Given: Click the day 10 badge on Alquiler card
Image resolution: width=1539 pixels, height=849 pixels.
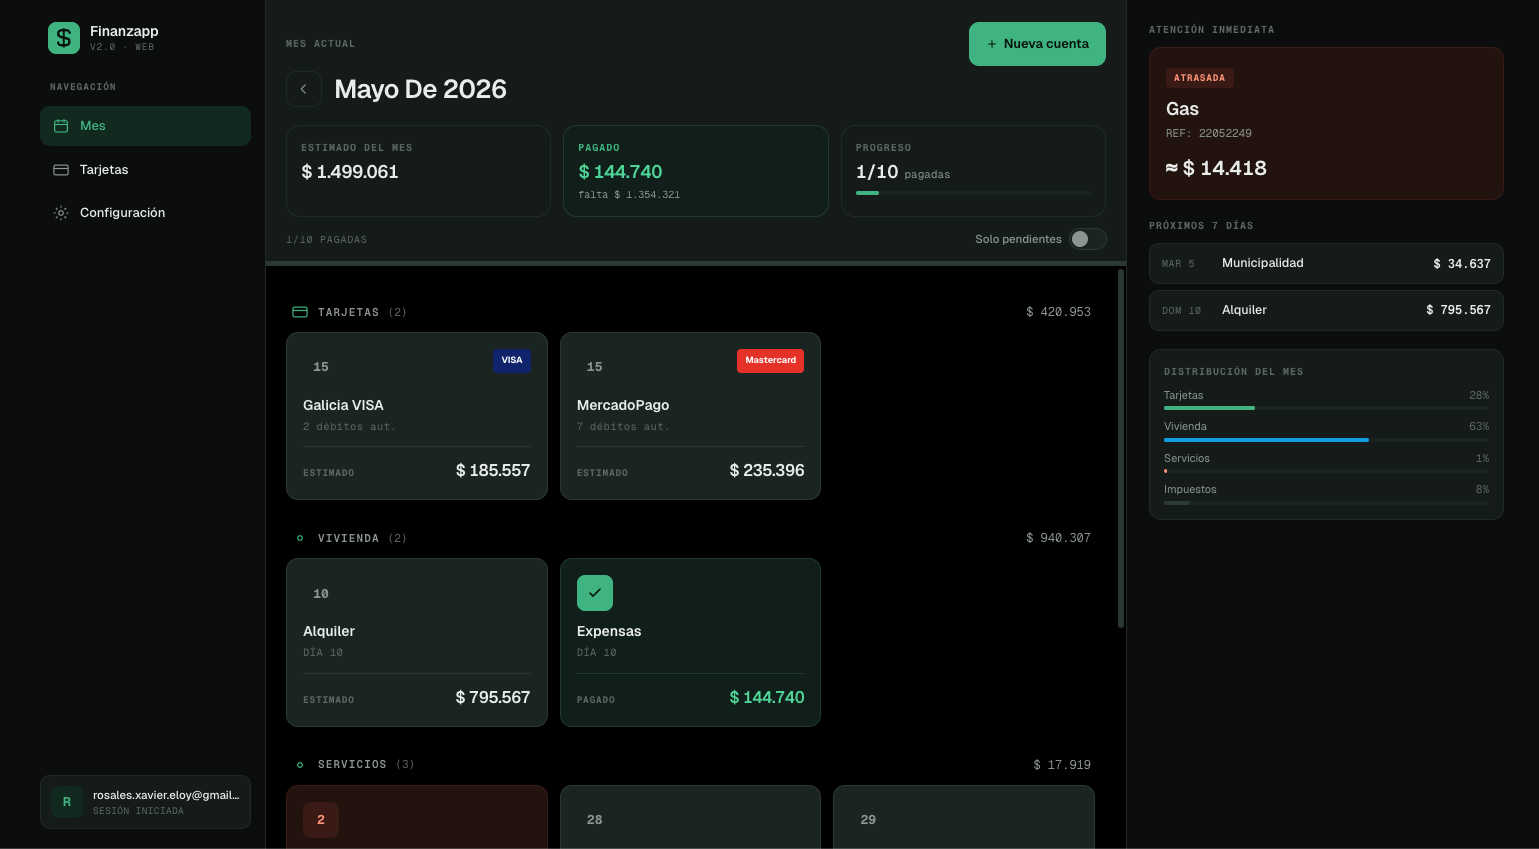Looking at the screenshot, I should click(x=321, y=594).
